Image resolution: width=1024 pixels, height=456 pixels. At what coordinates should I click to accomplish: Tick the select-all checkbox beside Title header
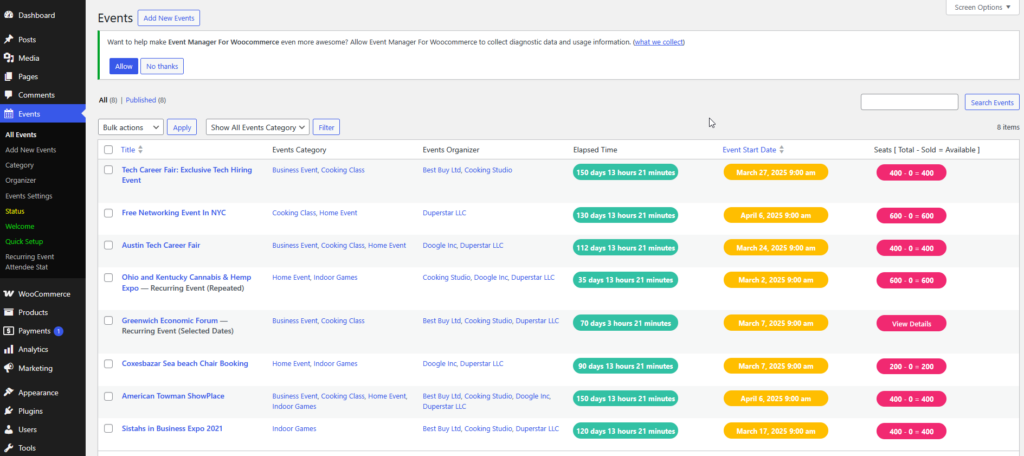tap(108, 150)
